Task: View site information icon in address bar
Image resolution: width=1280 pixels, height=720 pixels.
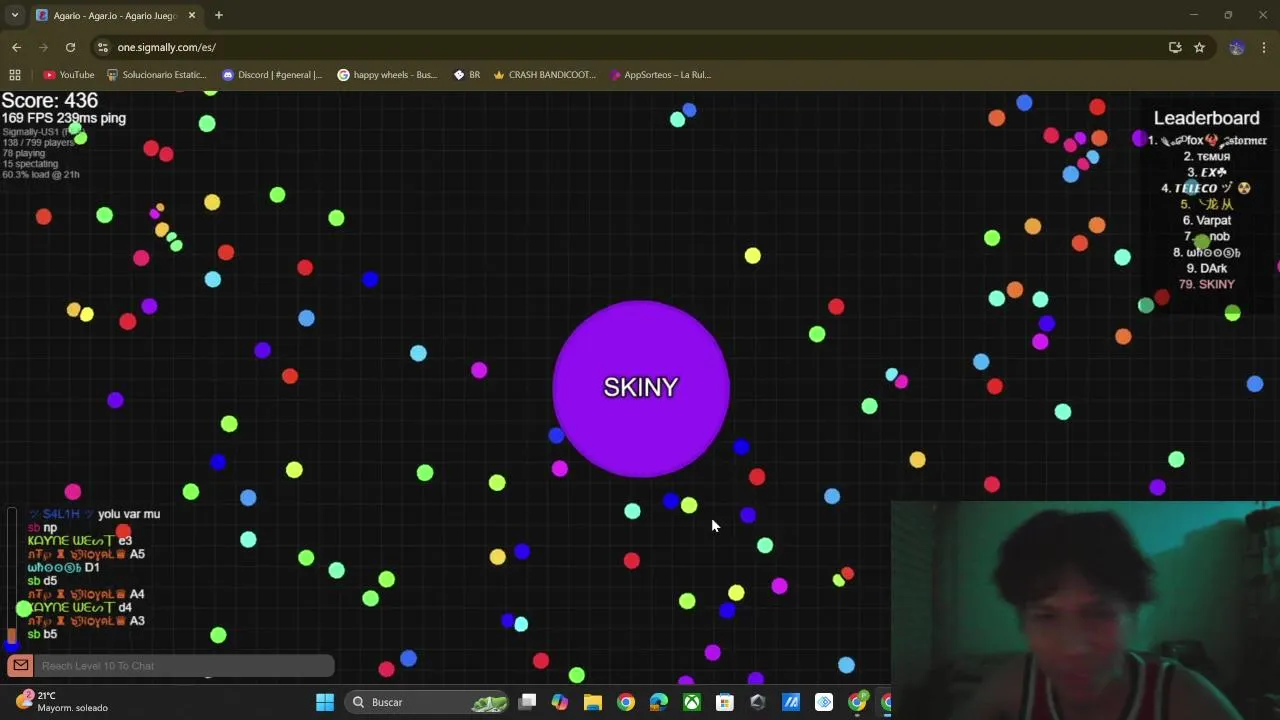Action: pyautogui.click(x=102, y=47)
